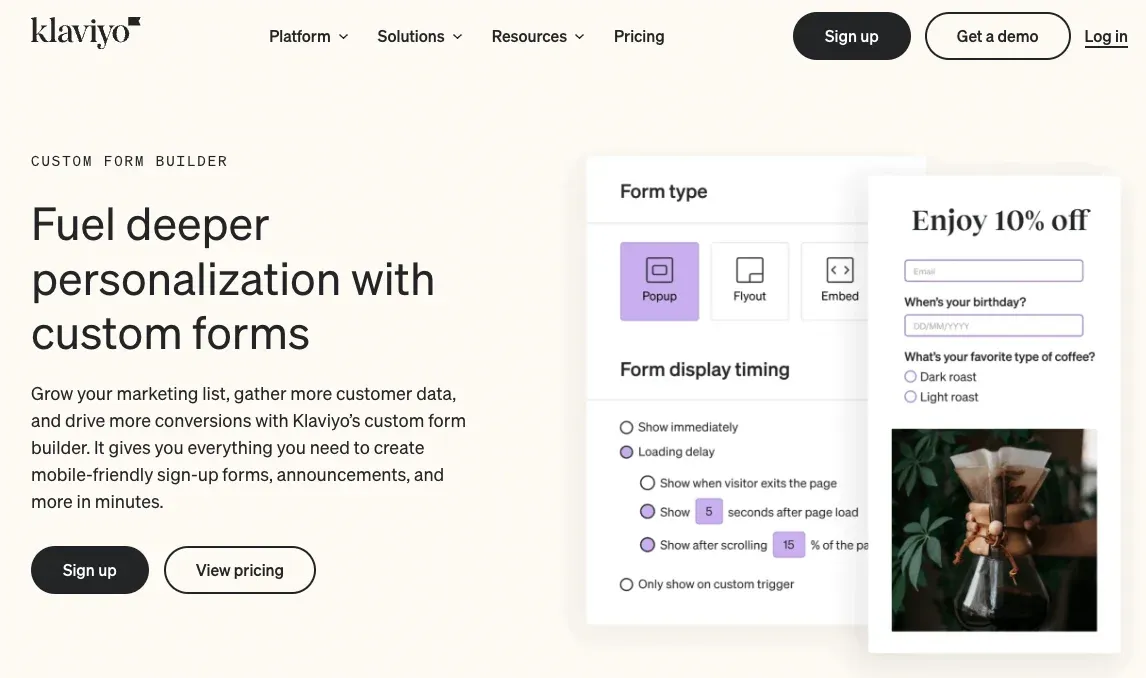This screenshot has height=678, width=1146.
Task: Open the Platform menu
Action: point(308,37)
